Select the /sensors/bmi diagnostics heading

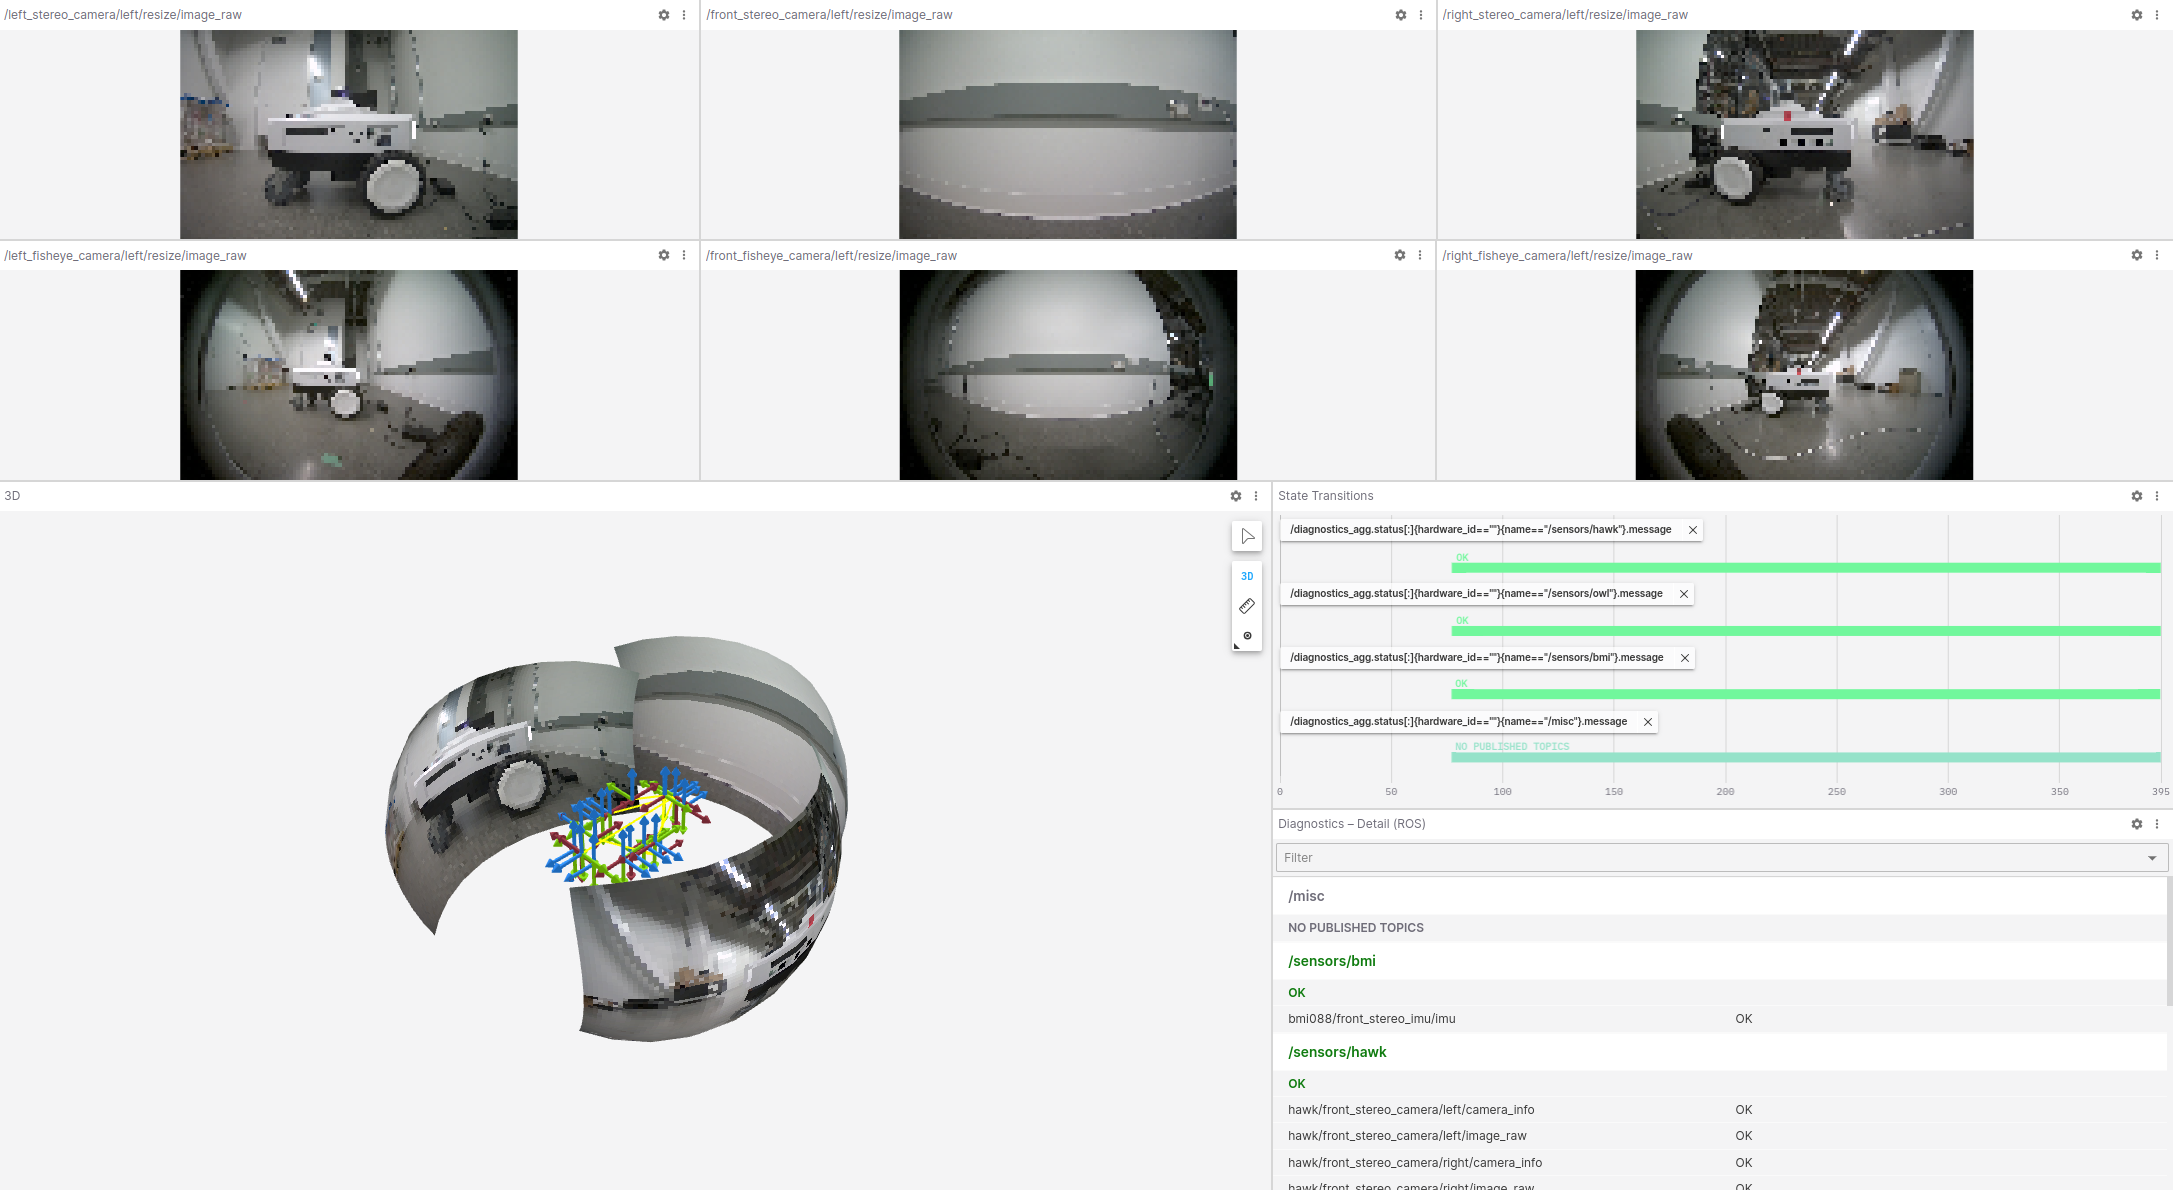coord(1332,961)
